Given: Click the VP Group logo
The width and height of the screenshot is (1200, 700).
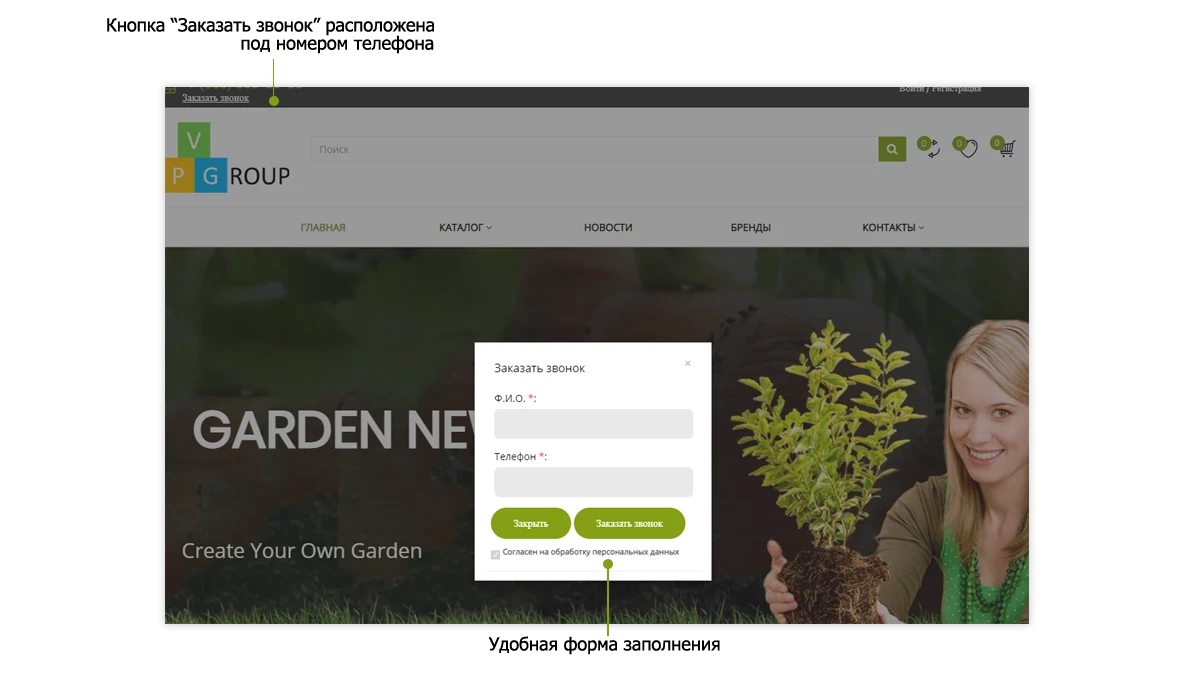Looking at the screenshot, I should pyautogui.click(x=228, y=158).
